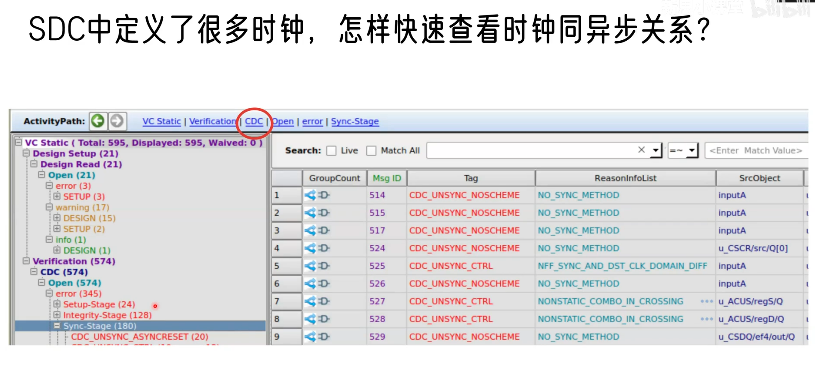The image size is (815, 369).
Task: Open the blue tree icon for Msg ID 525
Action: coord(310,266)
